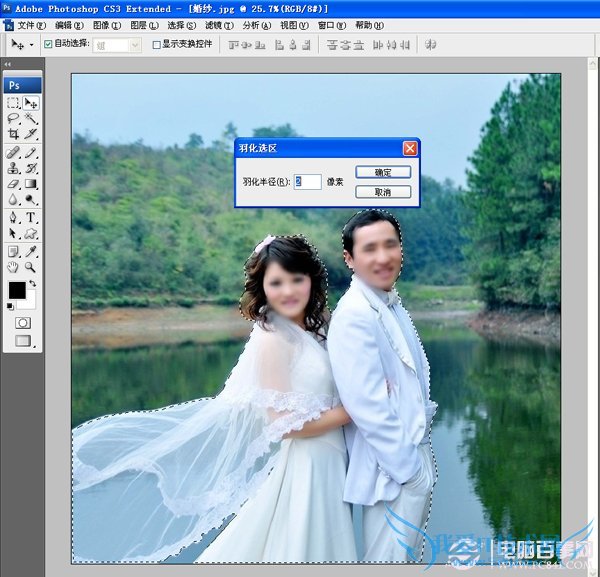Select the Hand tool
Screen dimensions: 600x577
14,267
